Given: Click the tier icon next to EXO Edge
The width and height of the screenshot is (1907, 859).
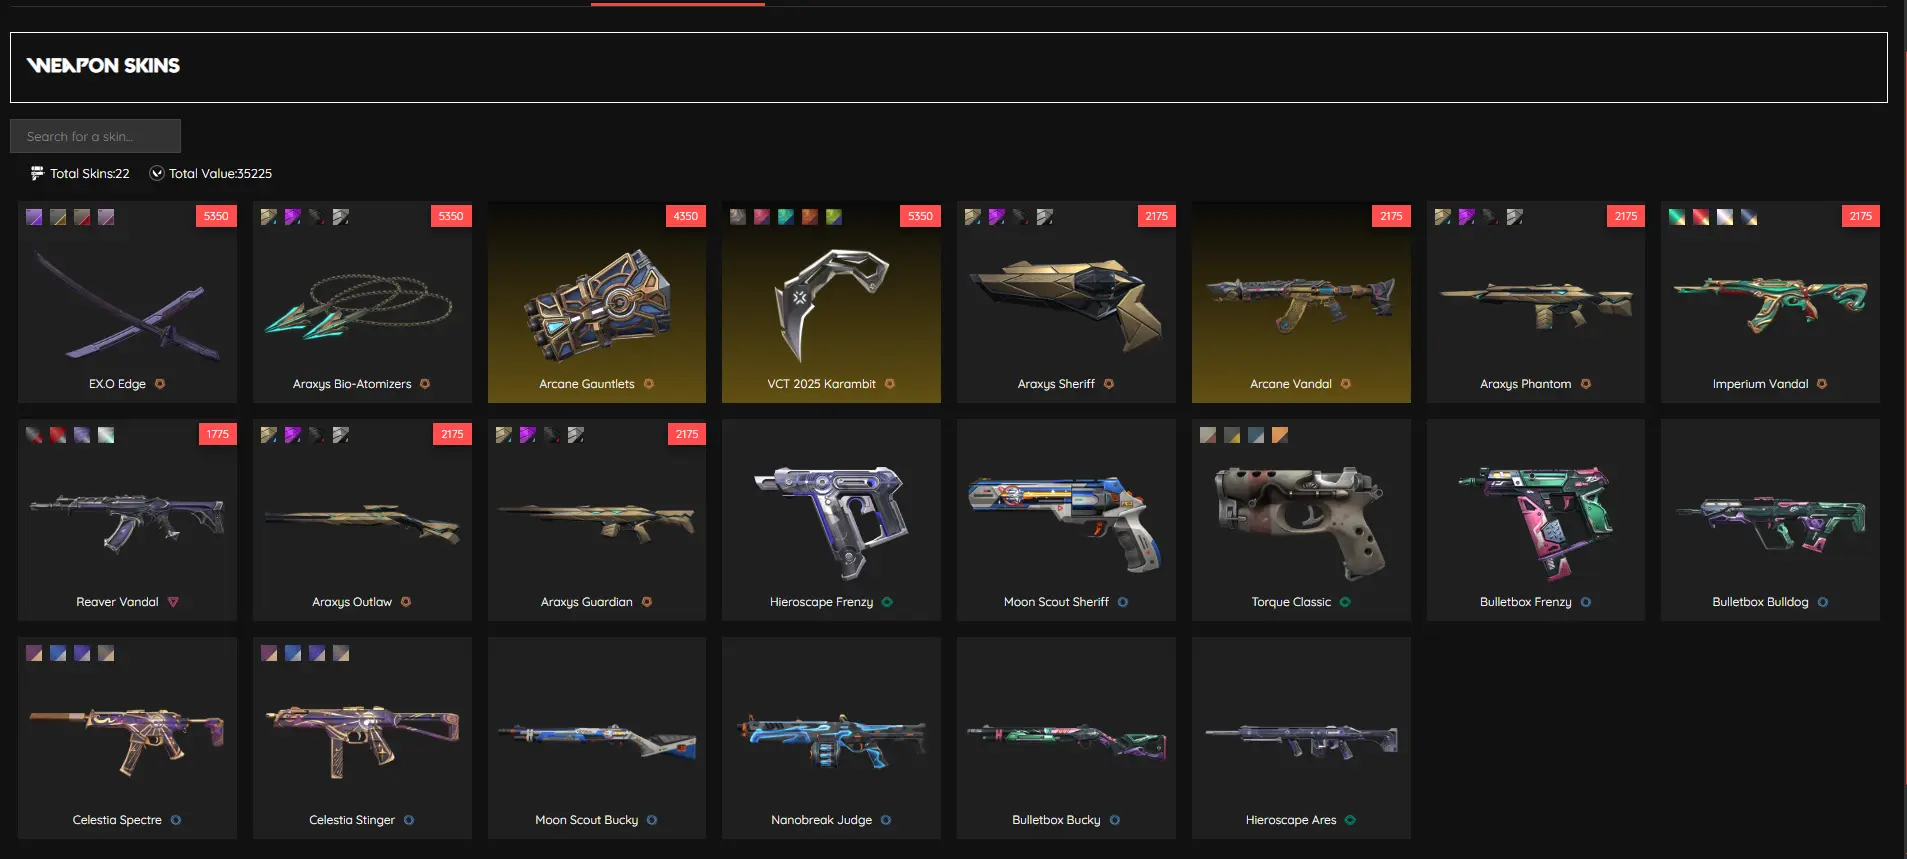Looking at the screenshot, I should pos(160,384).
